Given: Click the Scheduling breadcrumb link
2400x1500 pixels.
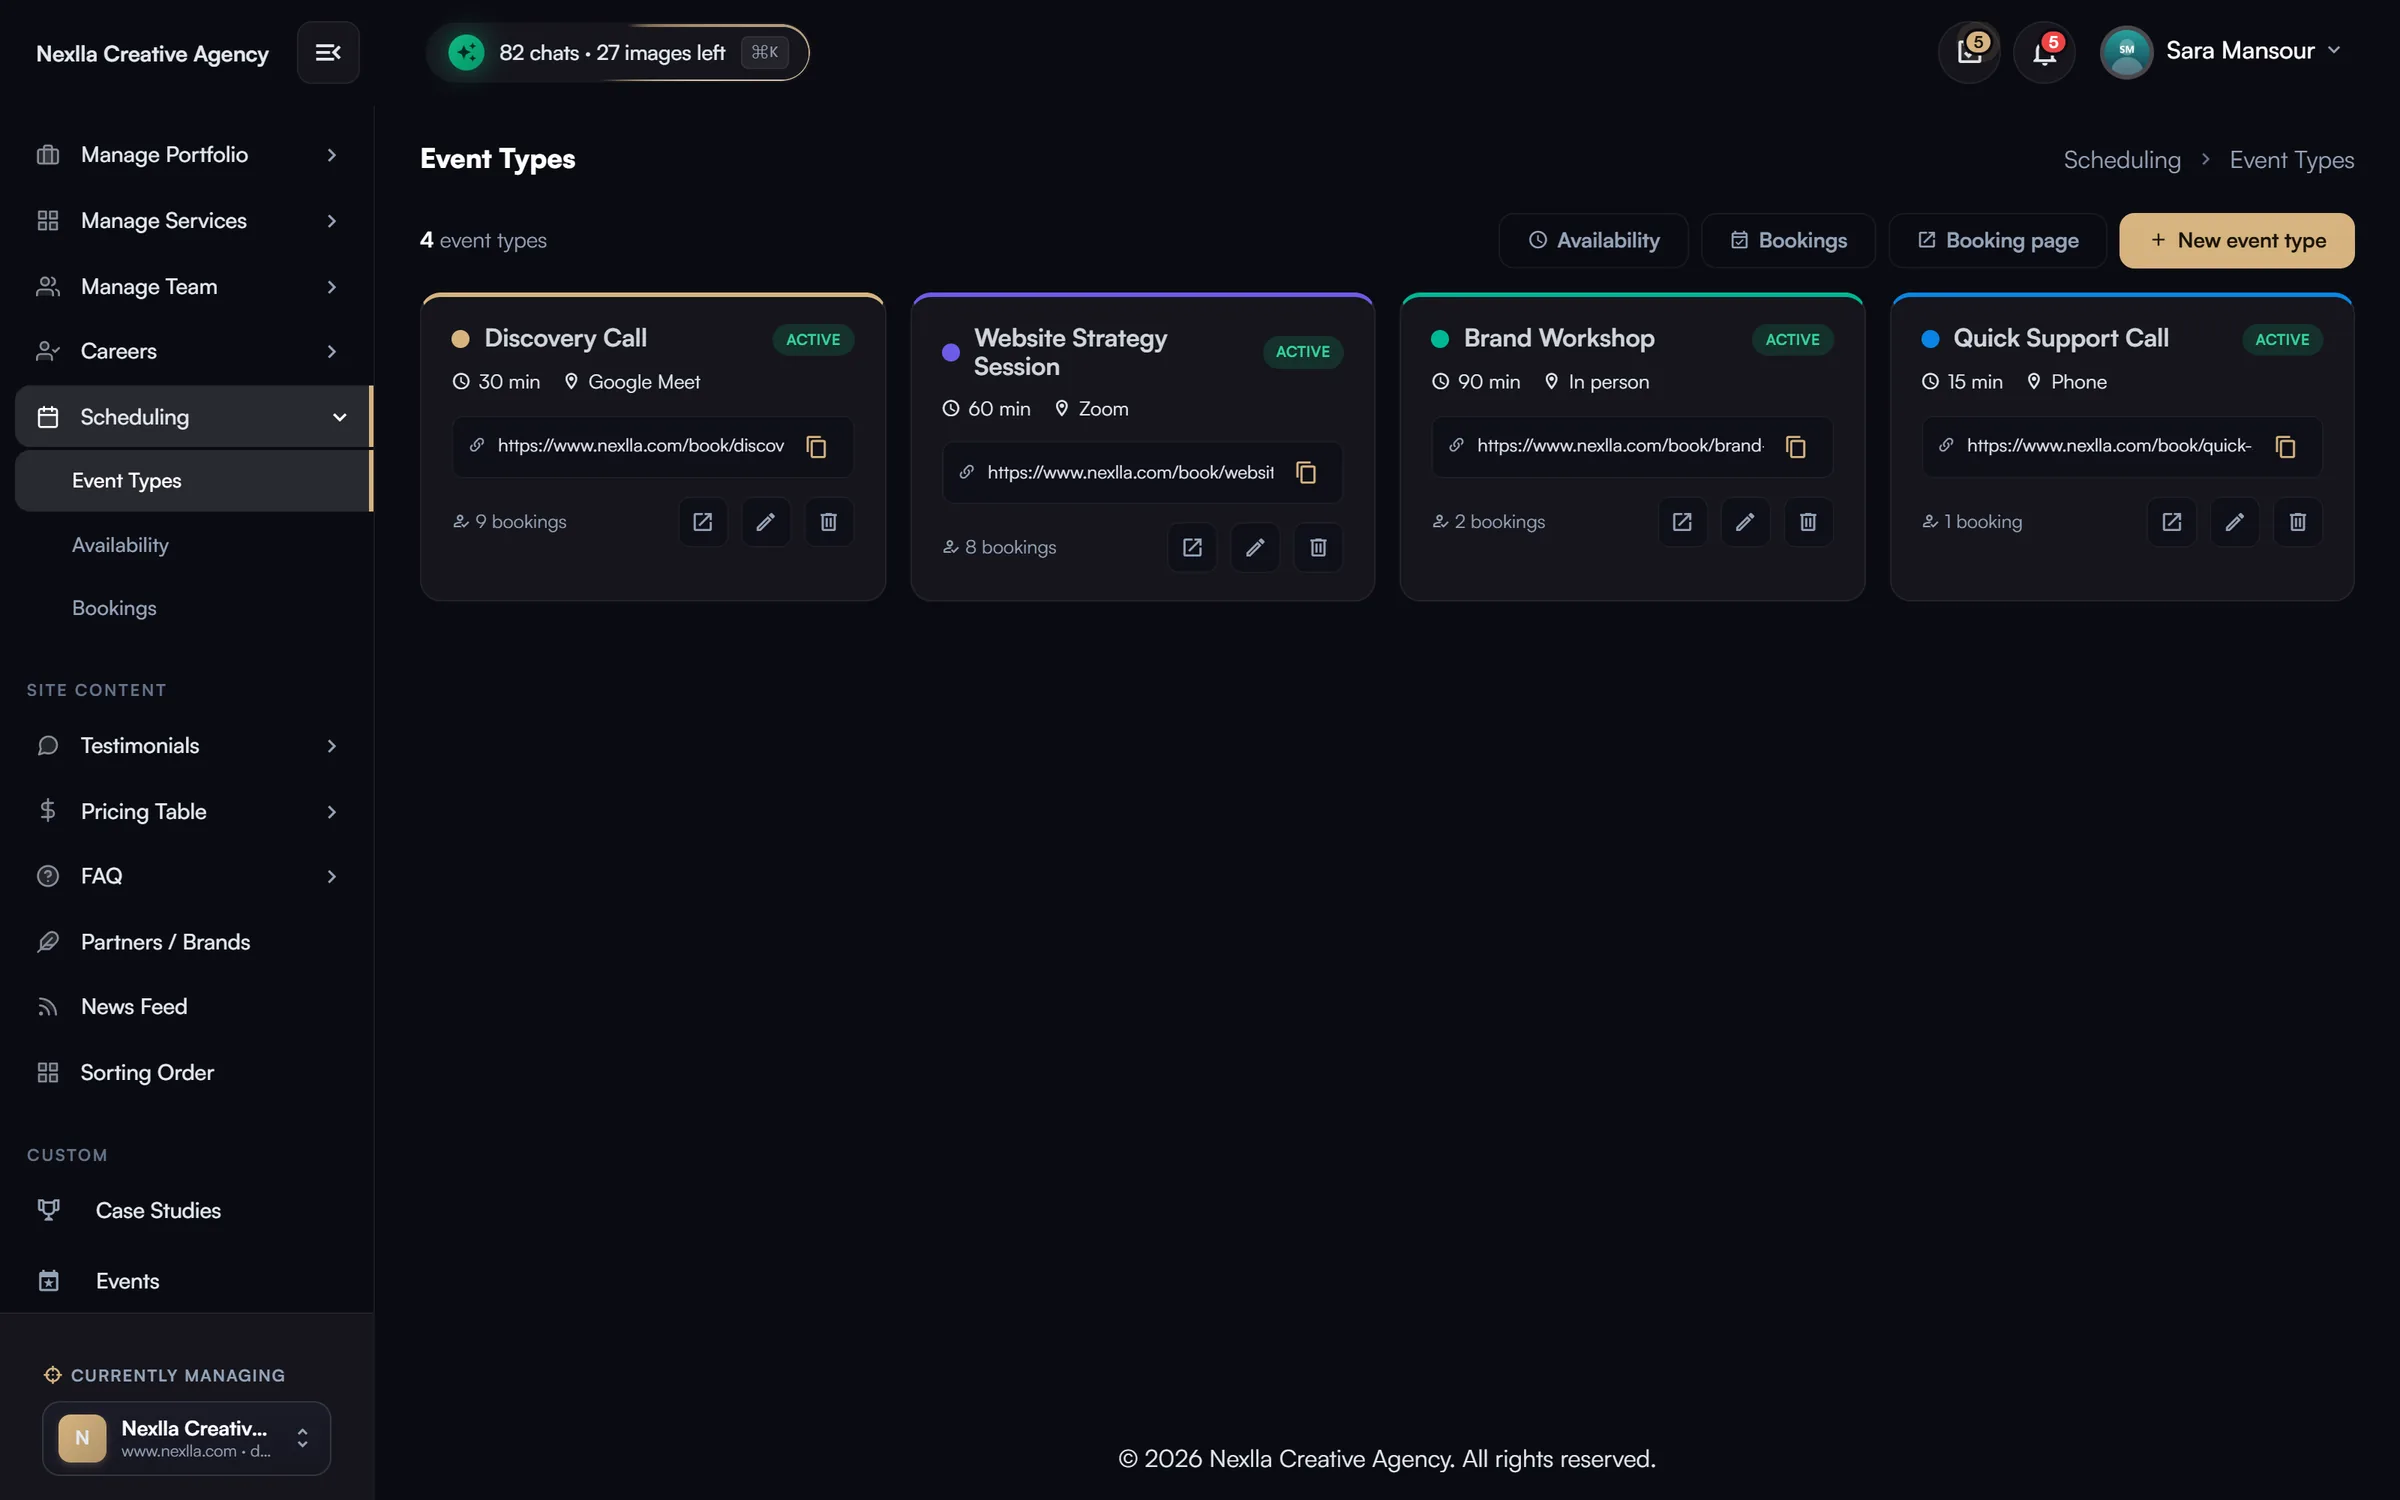Looking at the screenshot, I should tap(2122, 160).
